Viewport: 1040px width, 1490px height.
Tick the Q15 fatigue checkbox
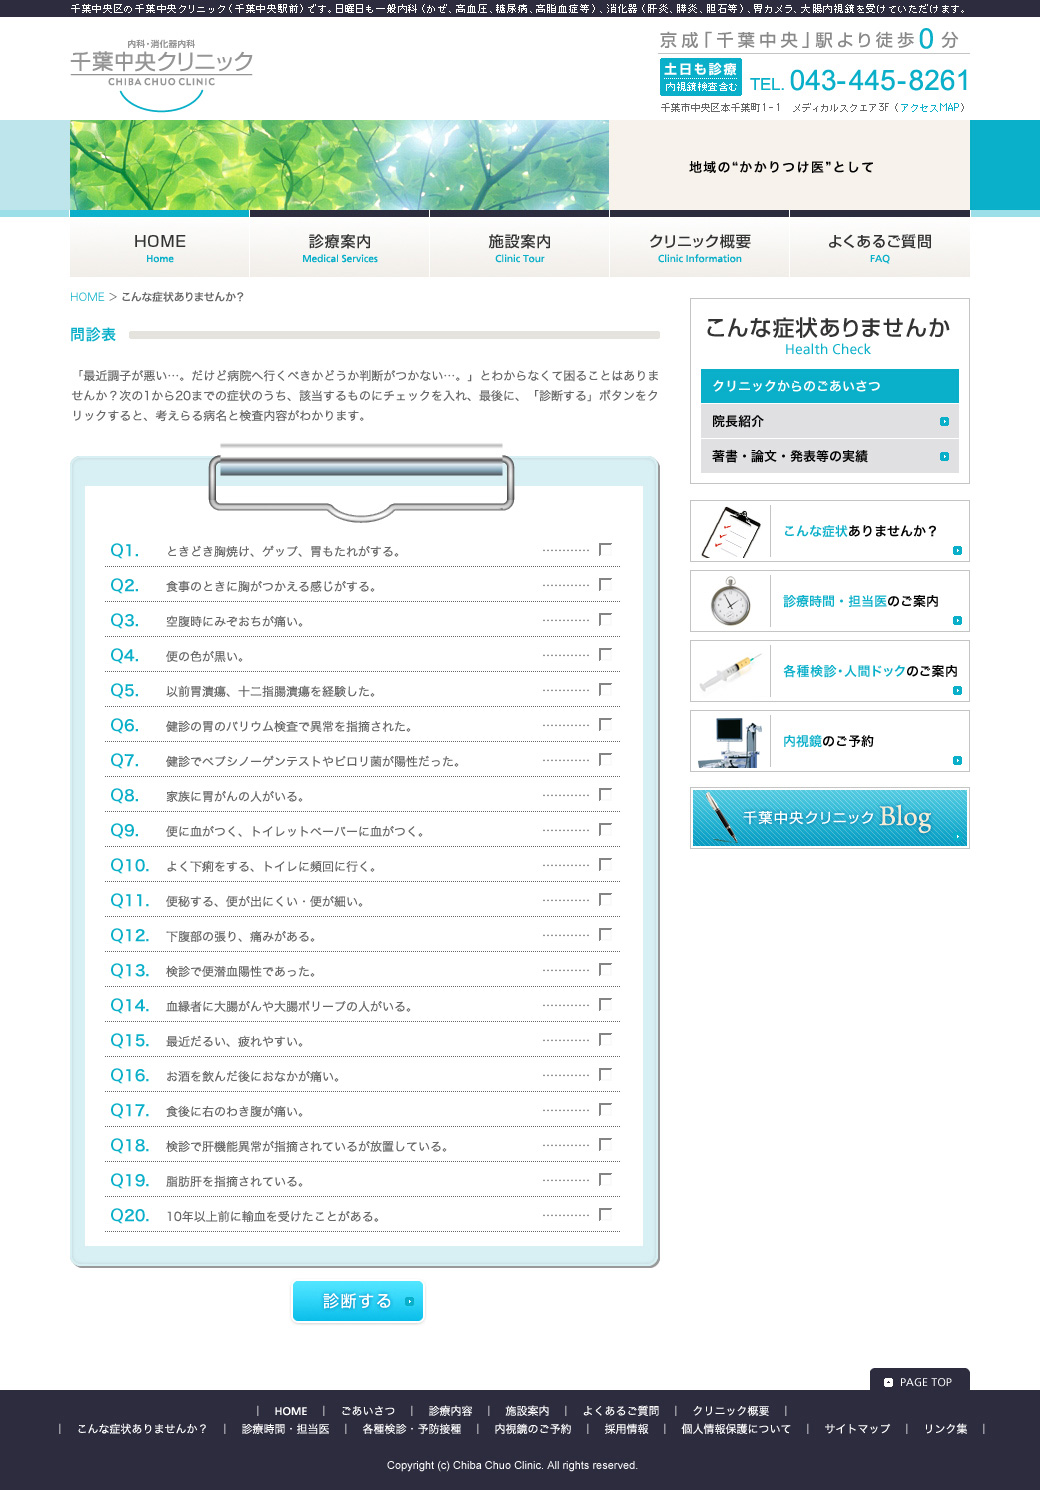click(605, 1039)
